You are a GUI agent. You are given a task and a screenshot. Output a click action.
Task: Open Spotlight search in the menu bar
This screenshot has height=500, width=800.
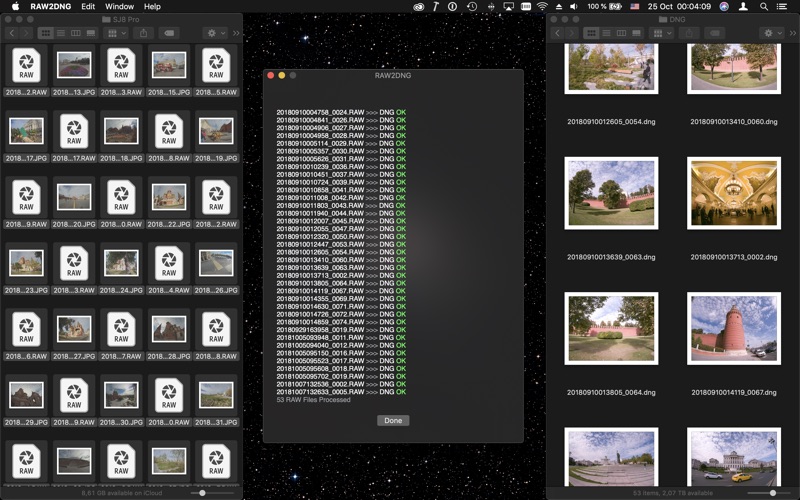[x=763, y=7]
